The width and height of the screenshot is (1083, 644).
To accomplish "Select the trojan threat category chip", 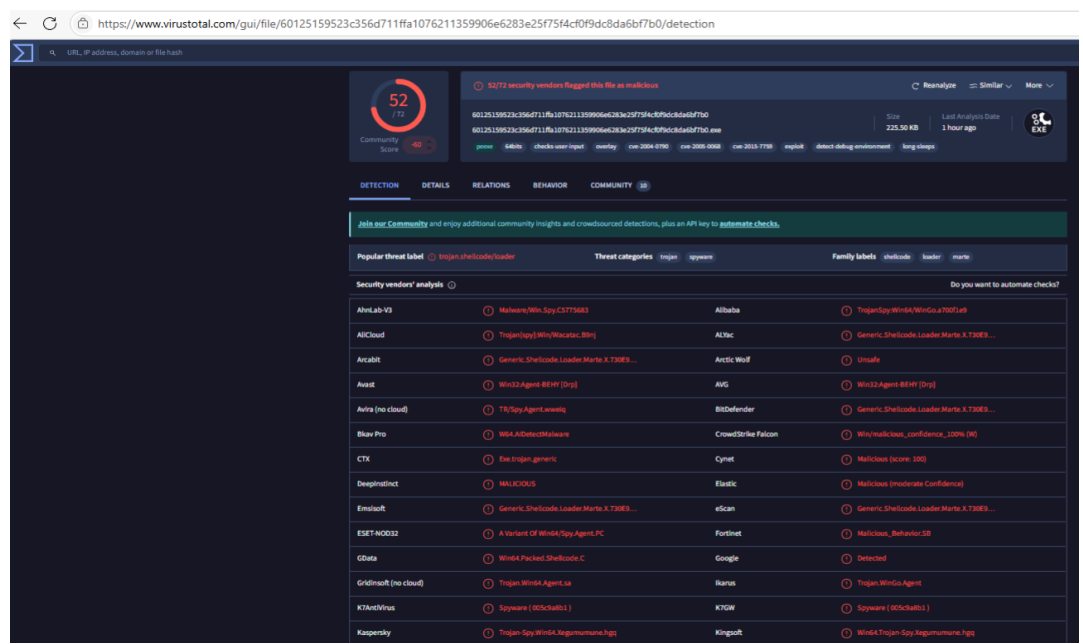I will point(670,256).
